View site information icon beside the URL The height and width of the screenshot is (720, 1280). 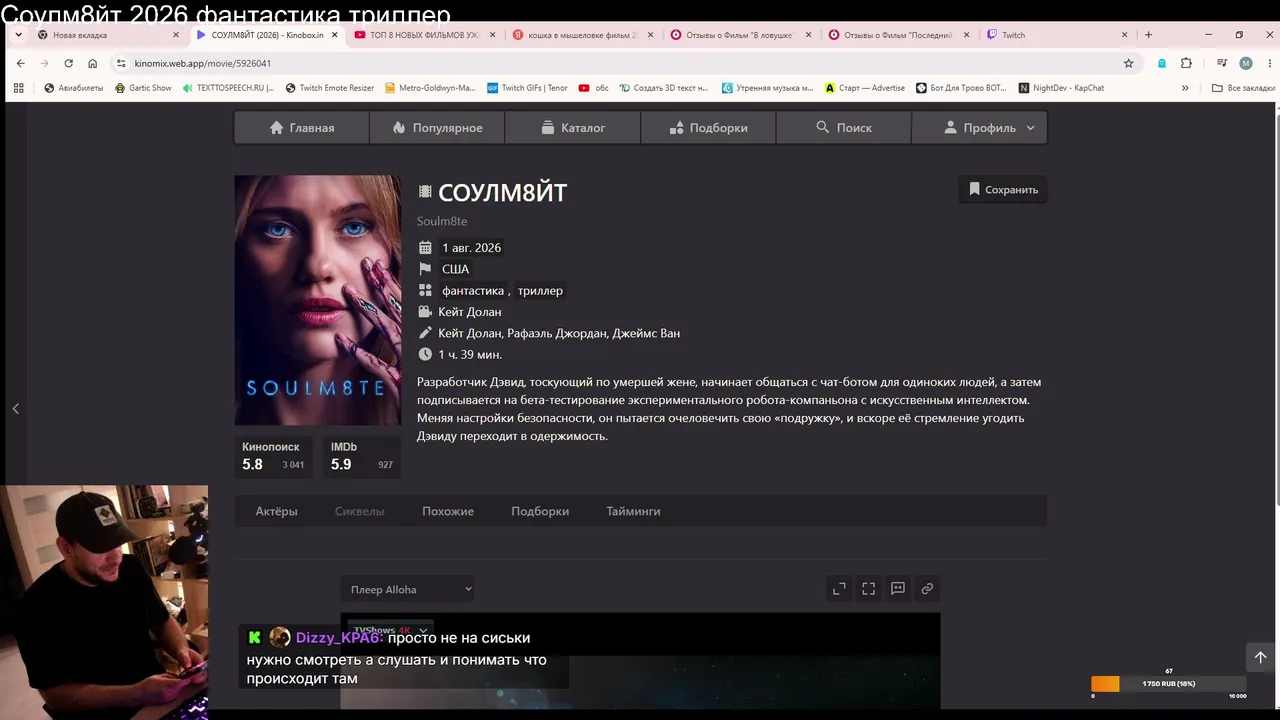[121, 63]
